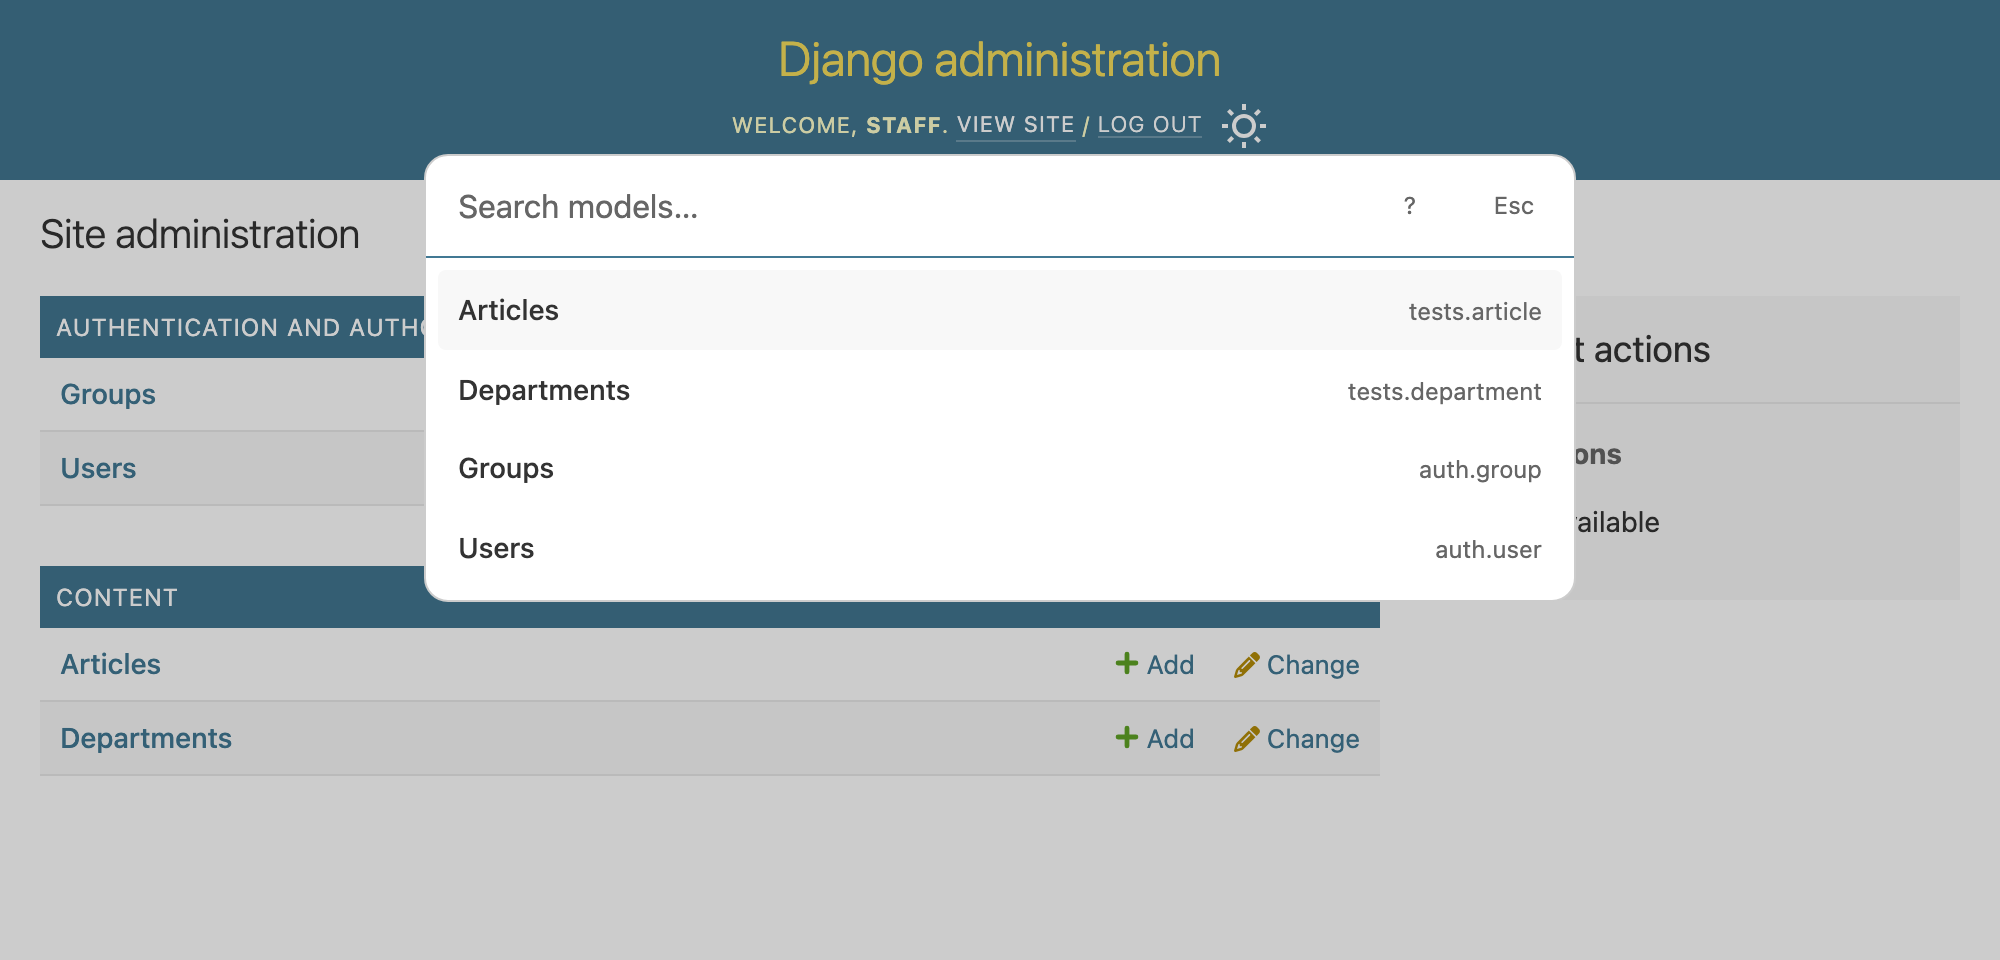The width and height of the screenshot is (2000, 960).
Task: Open Users link in the Authentication section
Action: pos(98,468)
